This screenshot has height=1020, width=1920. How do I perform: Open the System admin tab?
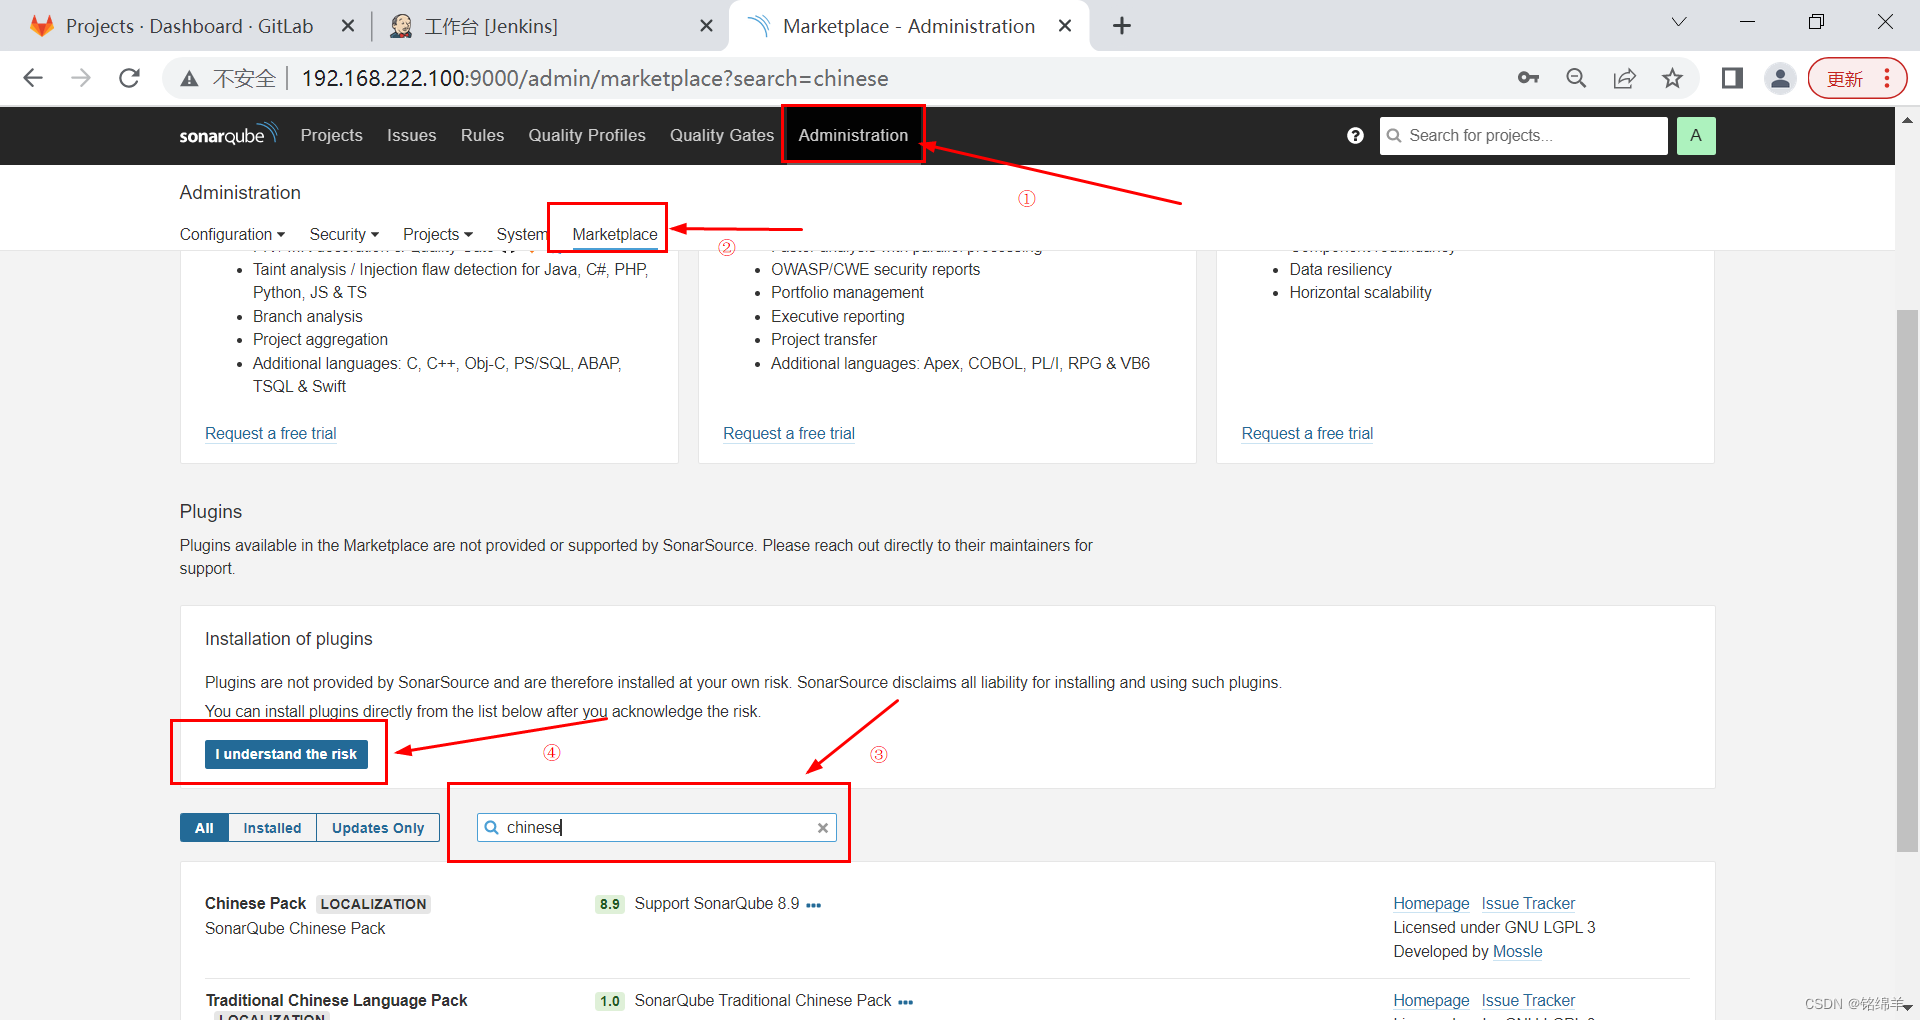[x=521, y=234]
